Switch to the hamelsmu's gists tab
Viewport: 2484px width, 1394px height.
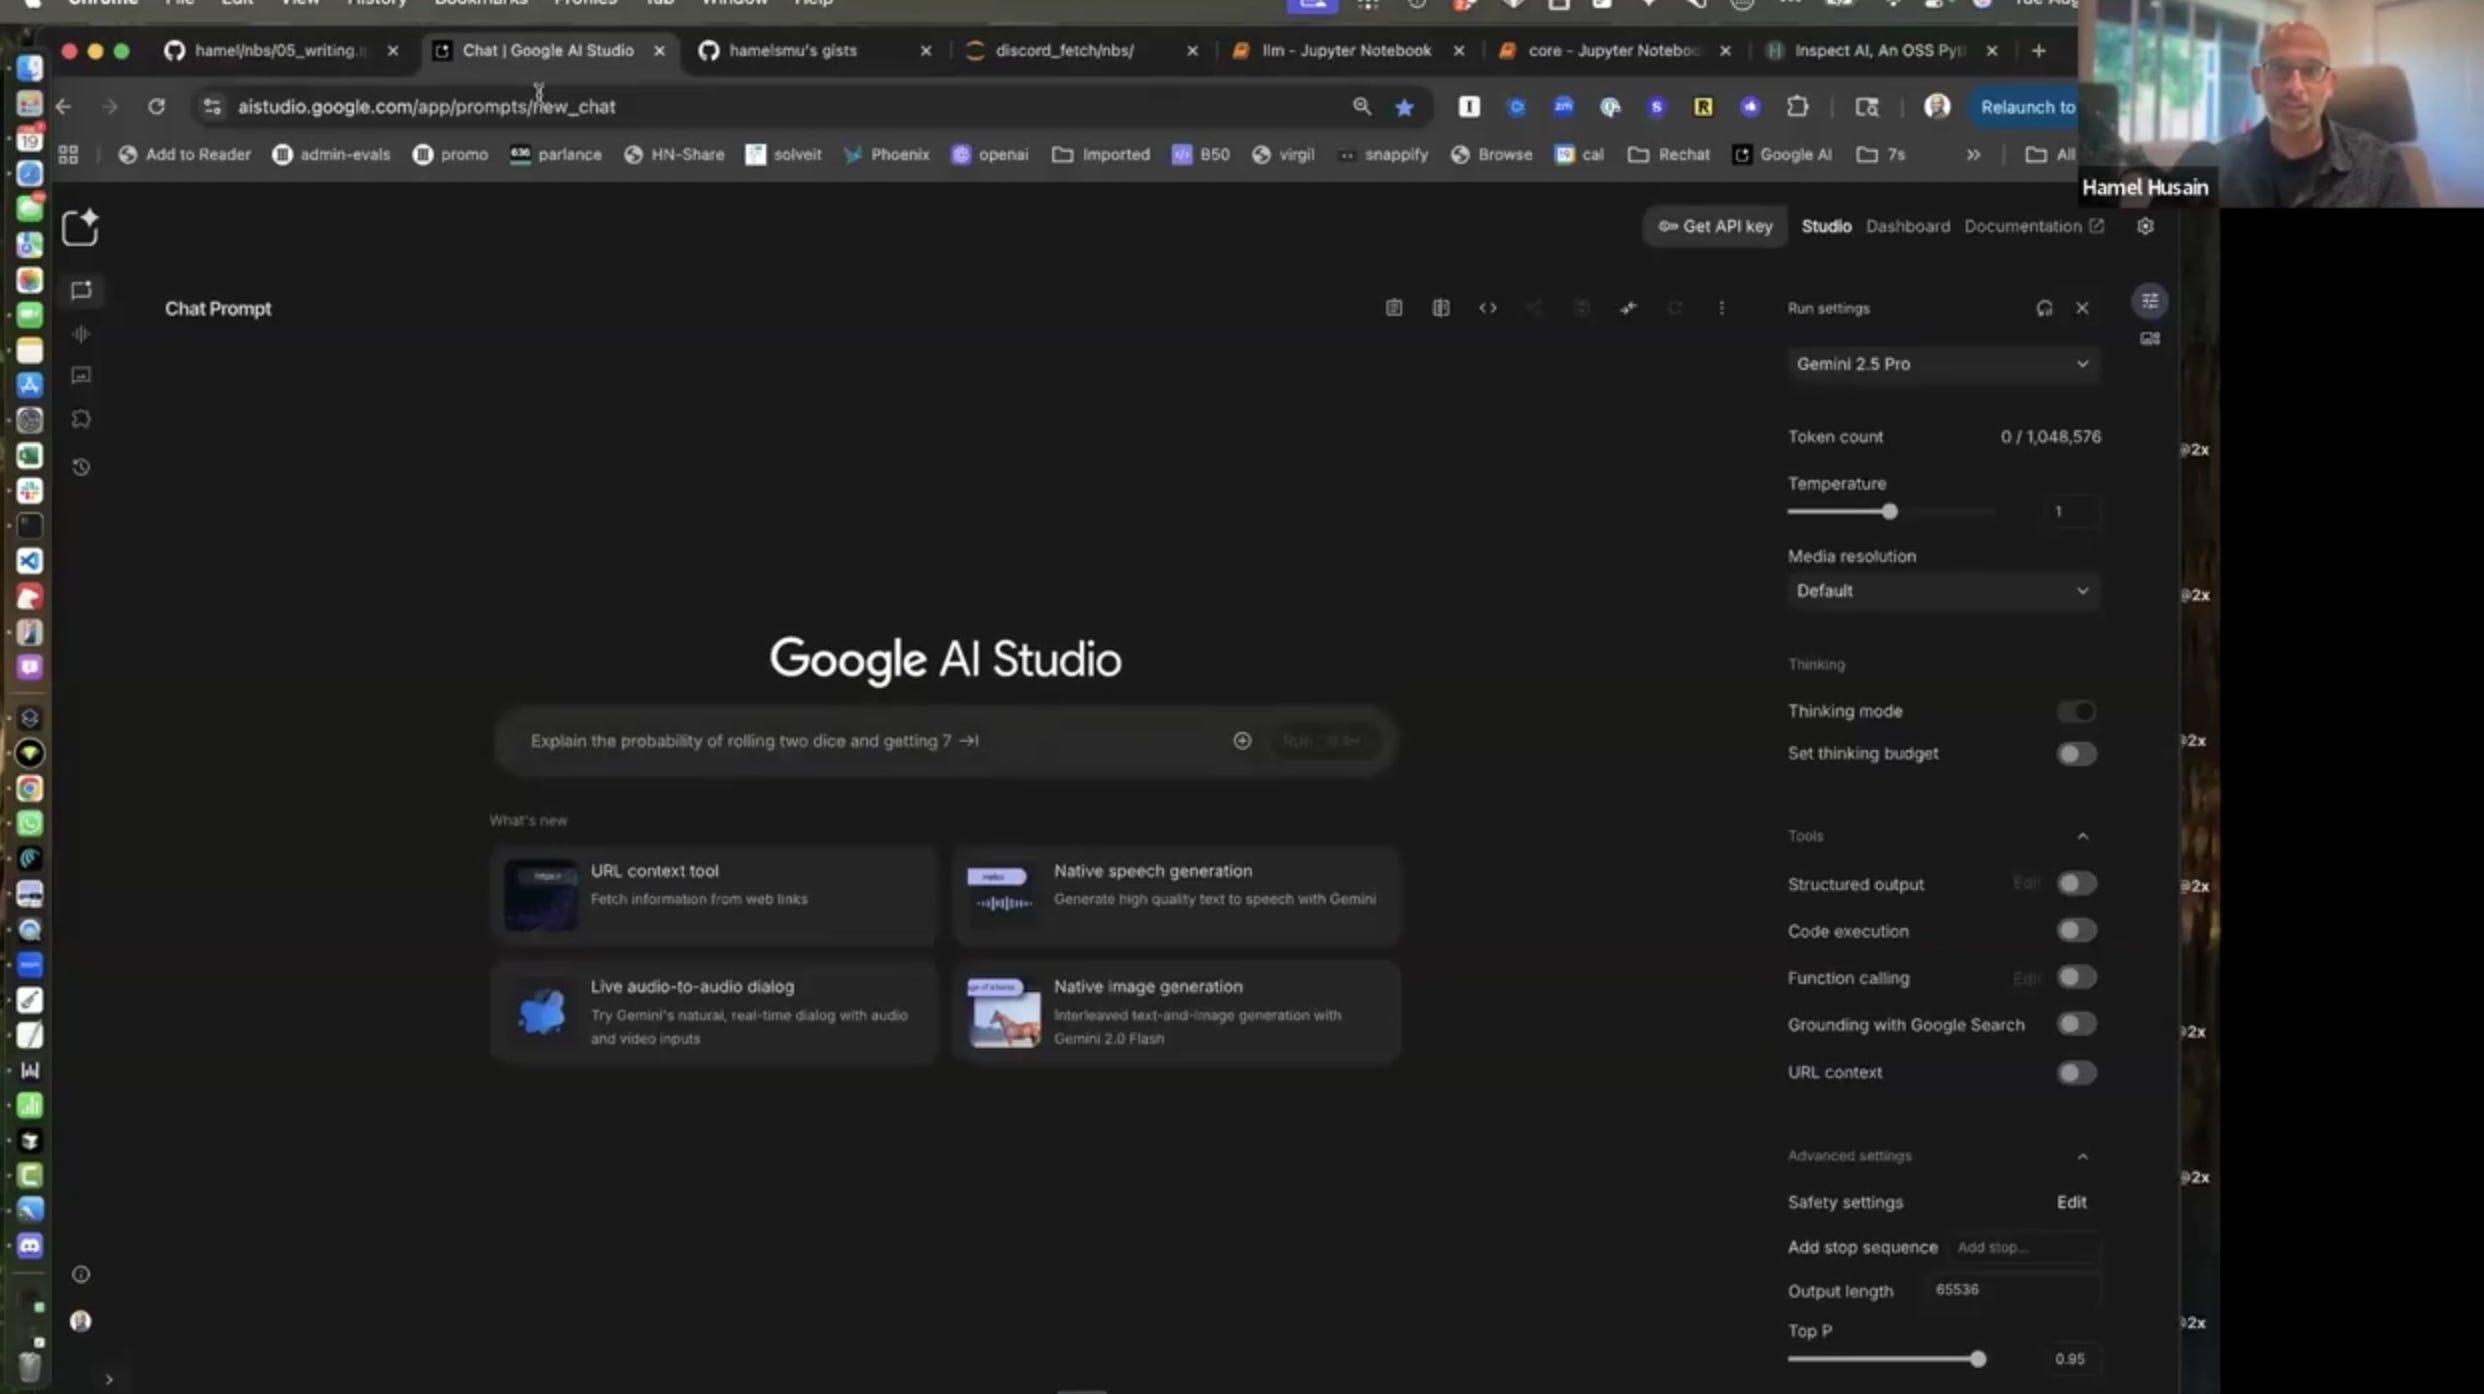pyautogui.click(x=792, y=50)
